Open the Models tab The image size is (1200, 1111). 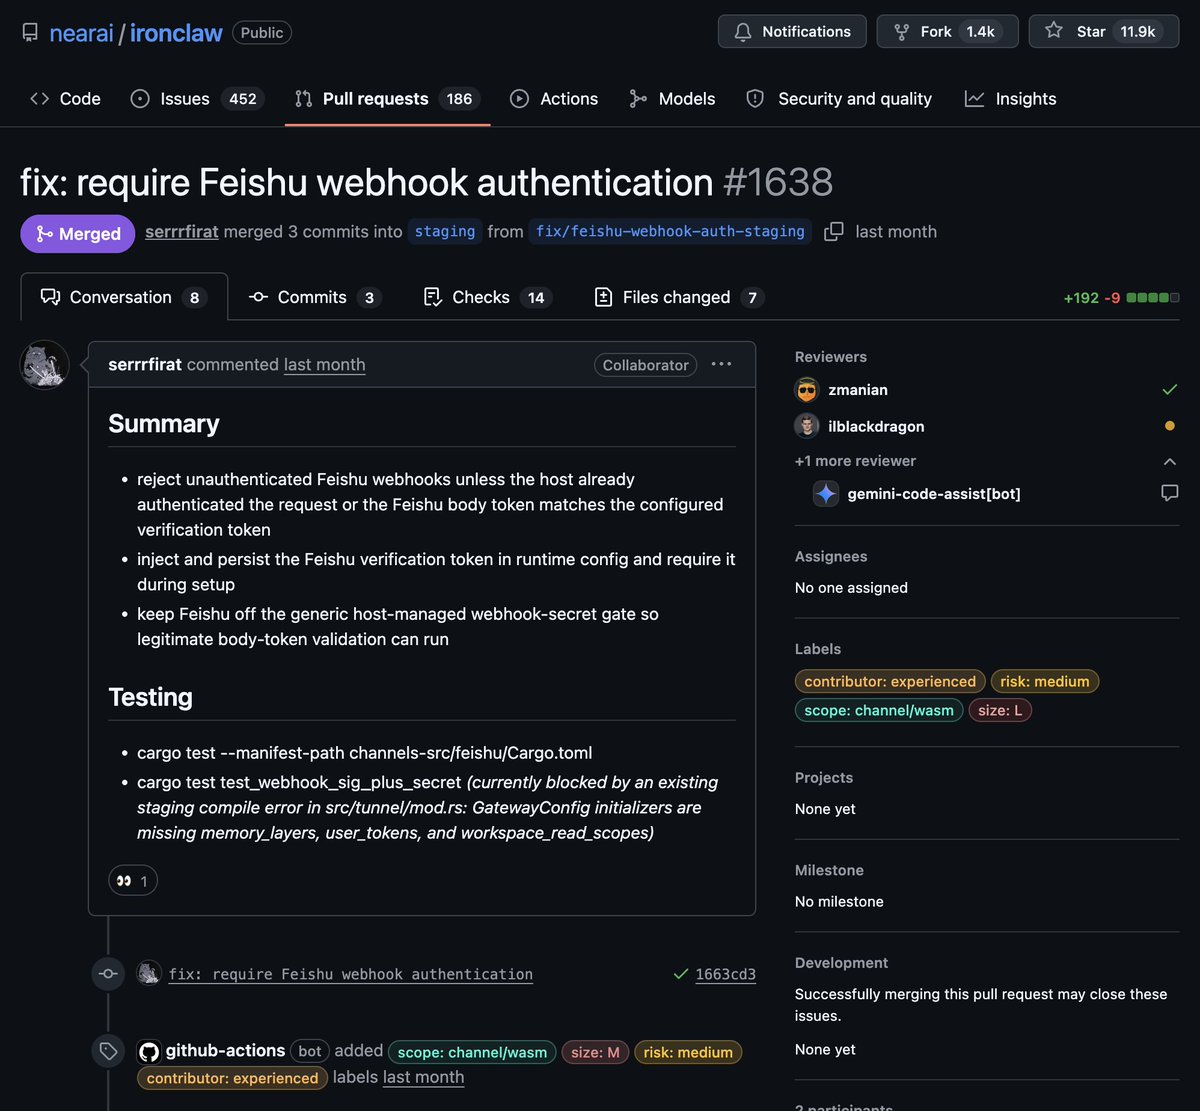tap(672, 98)
